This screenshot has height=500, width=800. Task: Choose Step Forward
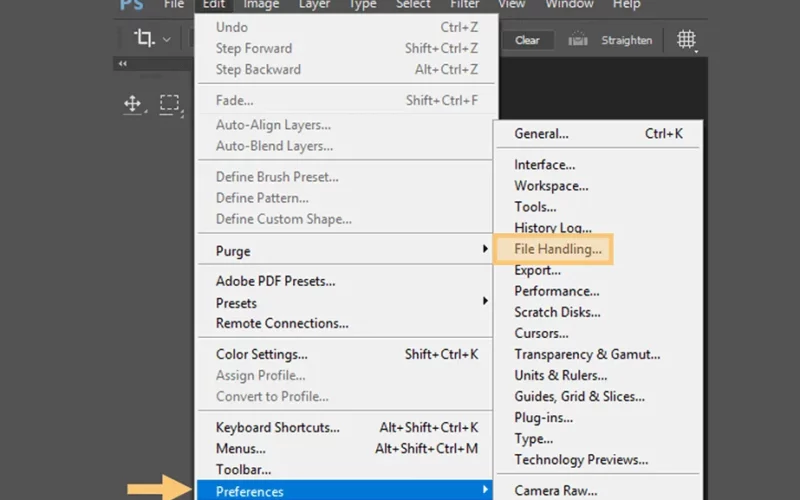coord(345,48)
